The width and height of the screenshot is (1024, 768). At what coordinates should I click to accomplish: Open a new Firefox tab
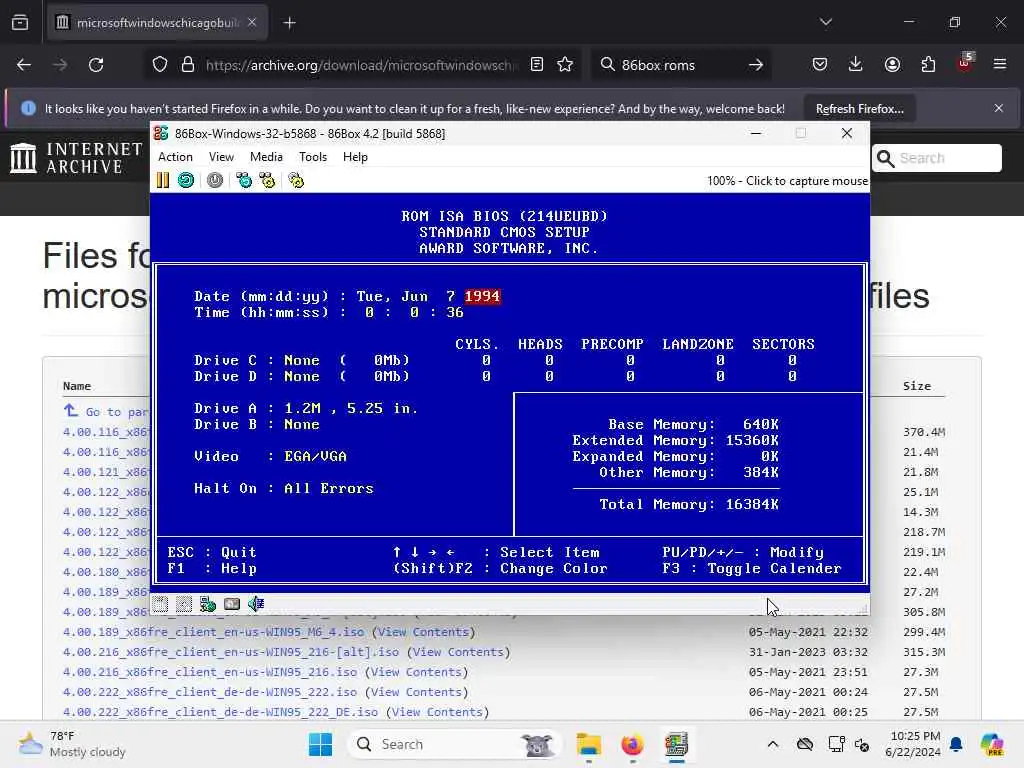[289, 23]
